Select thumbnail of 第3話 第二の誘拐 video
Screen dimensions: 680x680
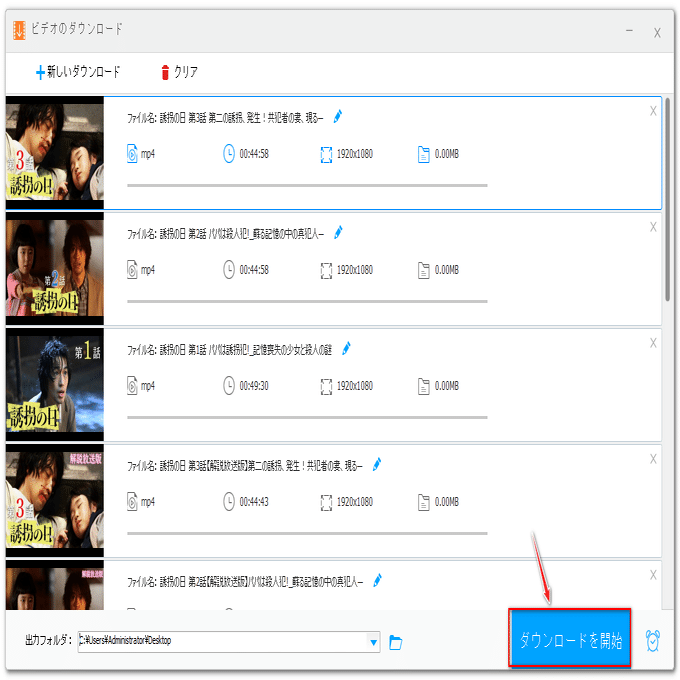click(55, 153)
